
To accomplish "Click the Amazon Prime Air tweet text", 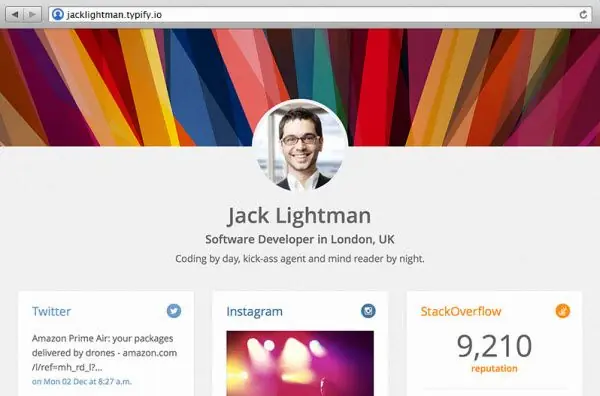I will (104, 353).
